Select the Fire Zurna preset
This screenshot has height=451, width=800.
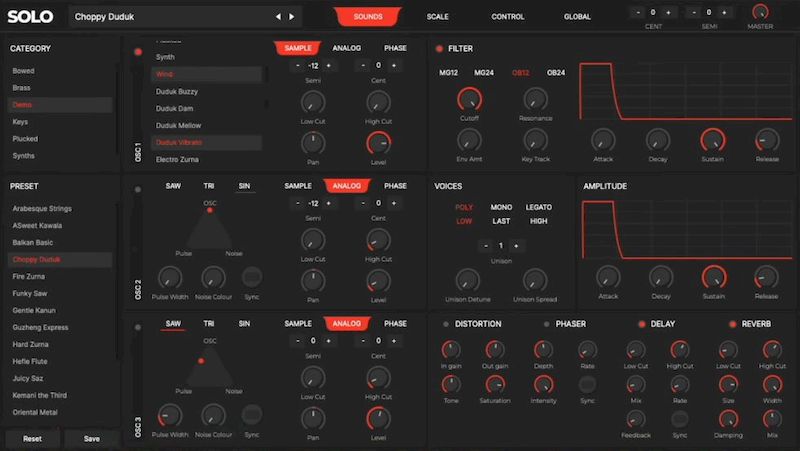(29, 275)
